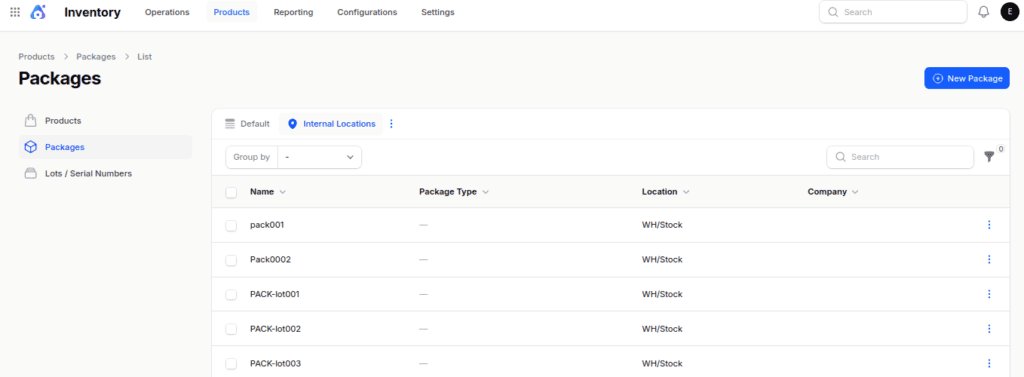The height and width of the screenshot is (377, 1024).
Task: Open the user avatar 'E' menu
Action: pos(1010,12)
